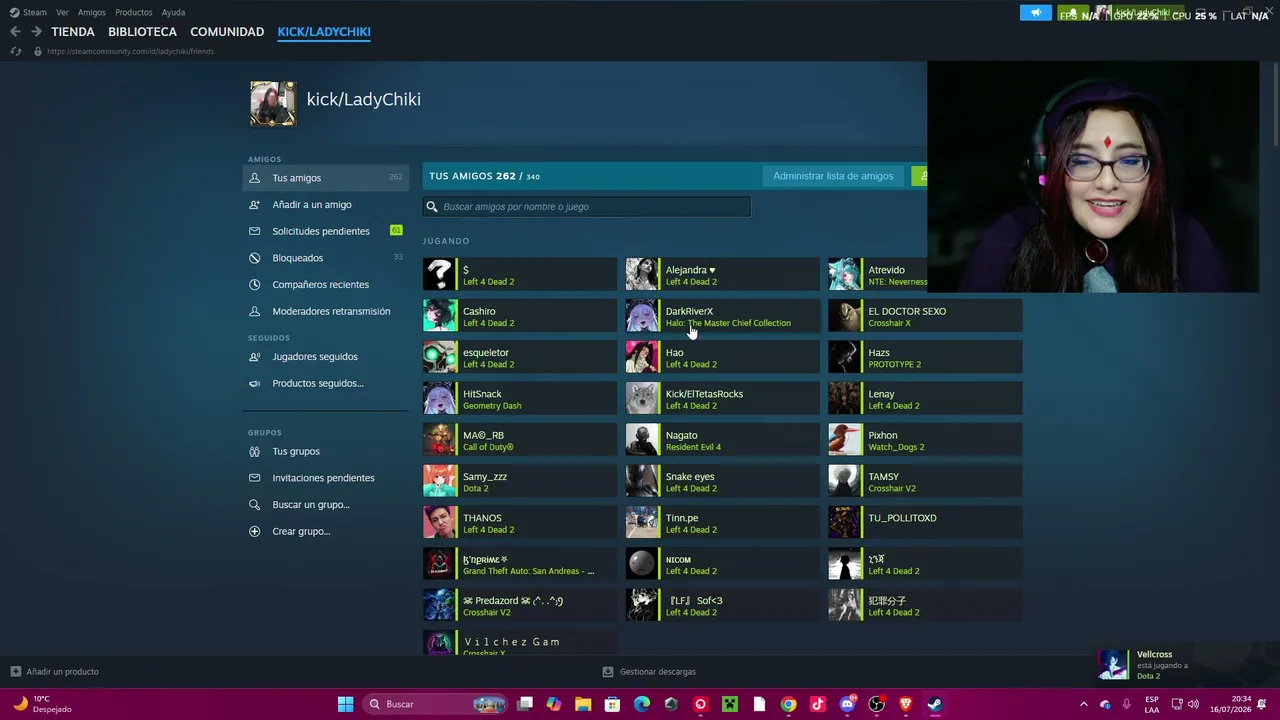This screenshot has height=720, width=1280.
Task: Open friend Pixhon's card
Action: coord(925,440)
